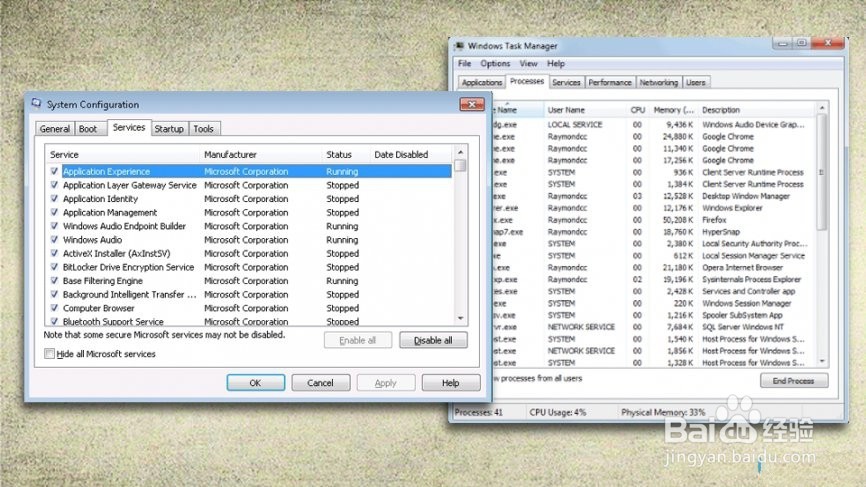The image size is (866, 487).
Task: Click Cancel in System Configuration
Action: tap(320, 383)
